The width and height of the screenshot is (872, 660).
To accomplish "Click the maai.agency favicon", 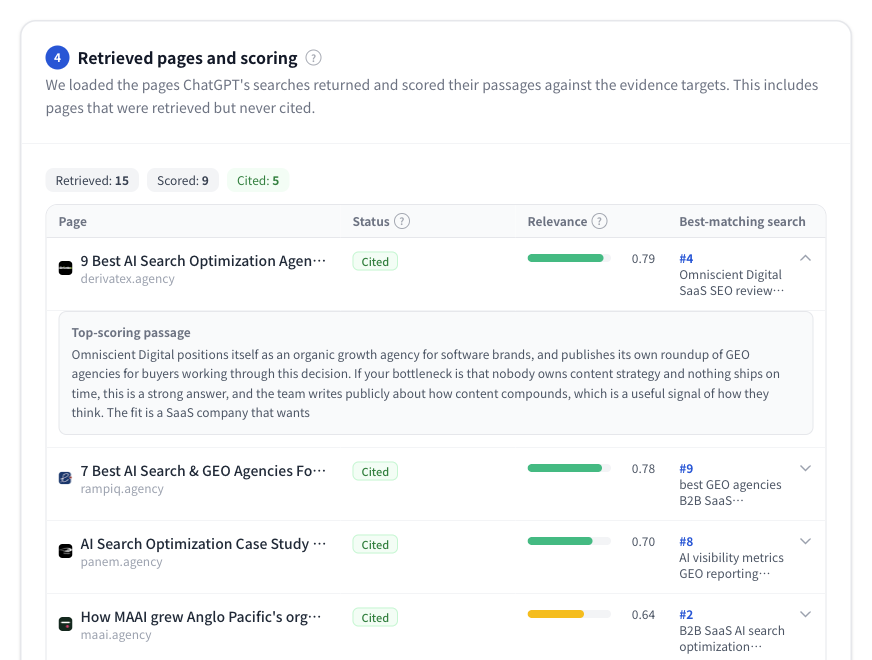I will [x=66, y=624].
